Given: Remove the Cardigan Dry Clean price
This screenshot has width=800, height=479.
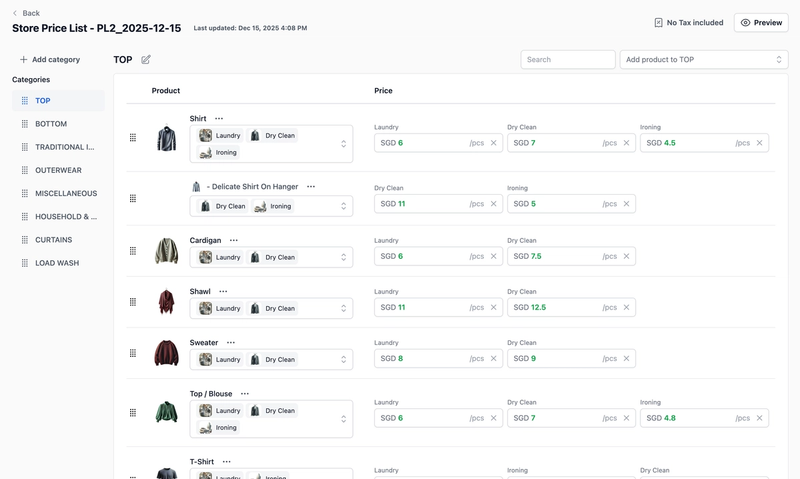Looking at the screenshot, I should pyautogui.click(x=627, y=256).
